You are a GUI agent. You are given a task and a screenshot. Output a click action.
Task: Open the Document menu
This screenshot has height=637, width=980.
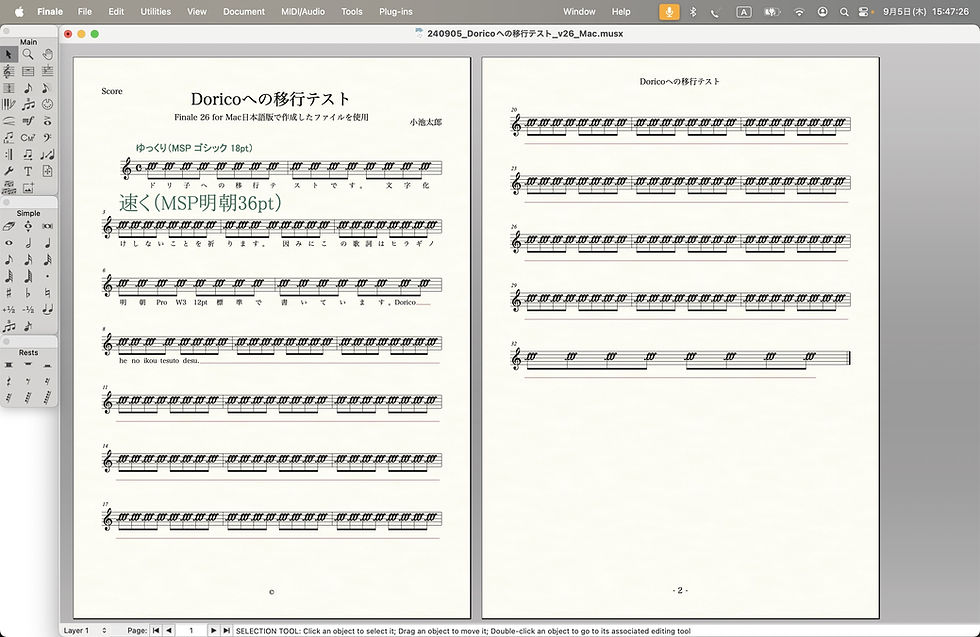[x=244, y=11]
